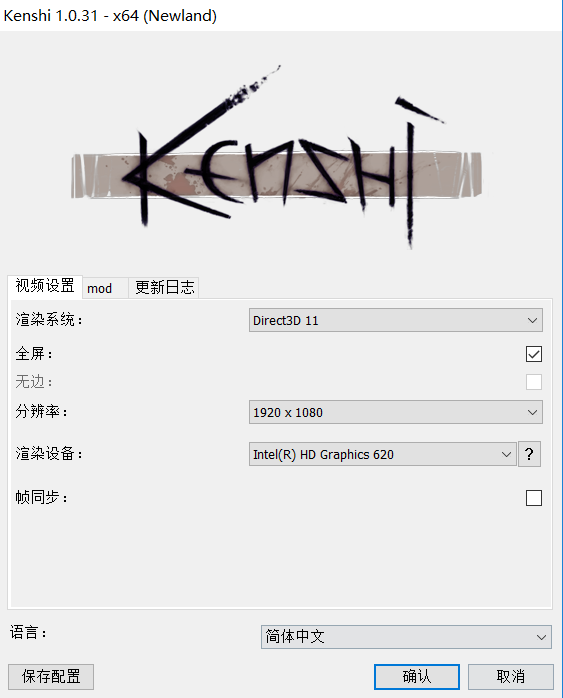The height and width of the screenshot is (698, 563).
Task: Open the 语言 简体中文 language dropdown
Action: coord(406,637)
